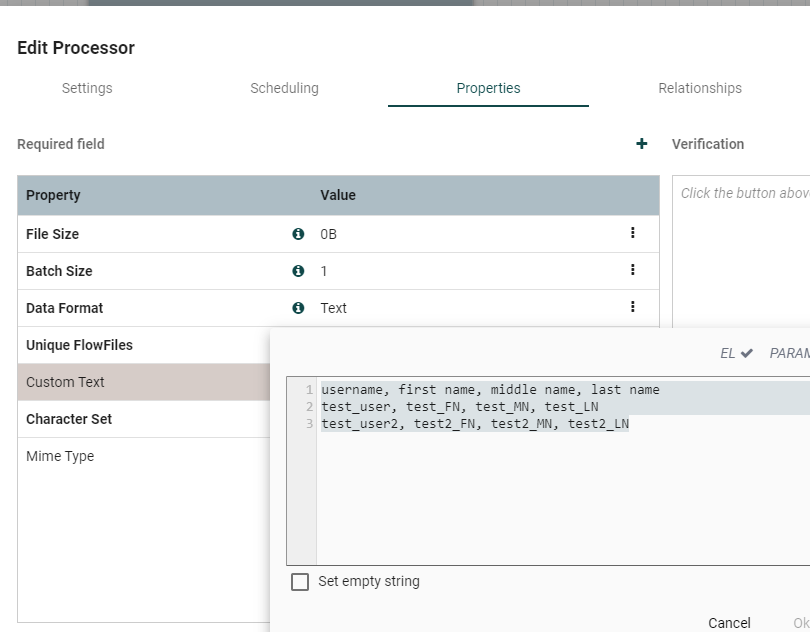Screen dimensions: 810x632
Task: Click the File Size info icon
Action: coord(298,234)
